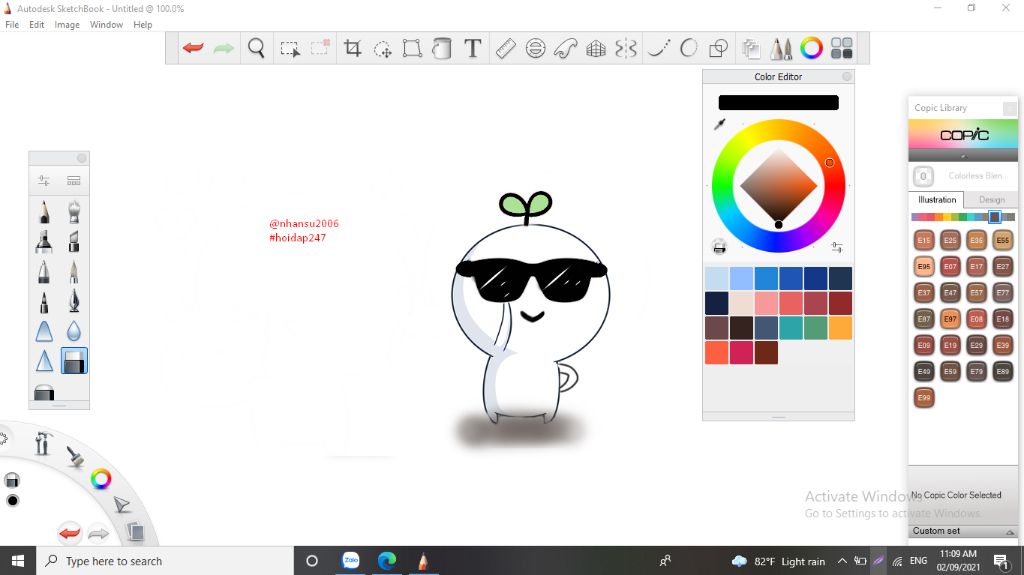The image size is (1024, 575).
Task: Select the airbrush in brush palette
Action: (74, 212)
